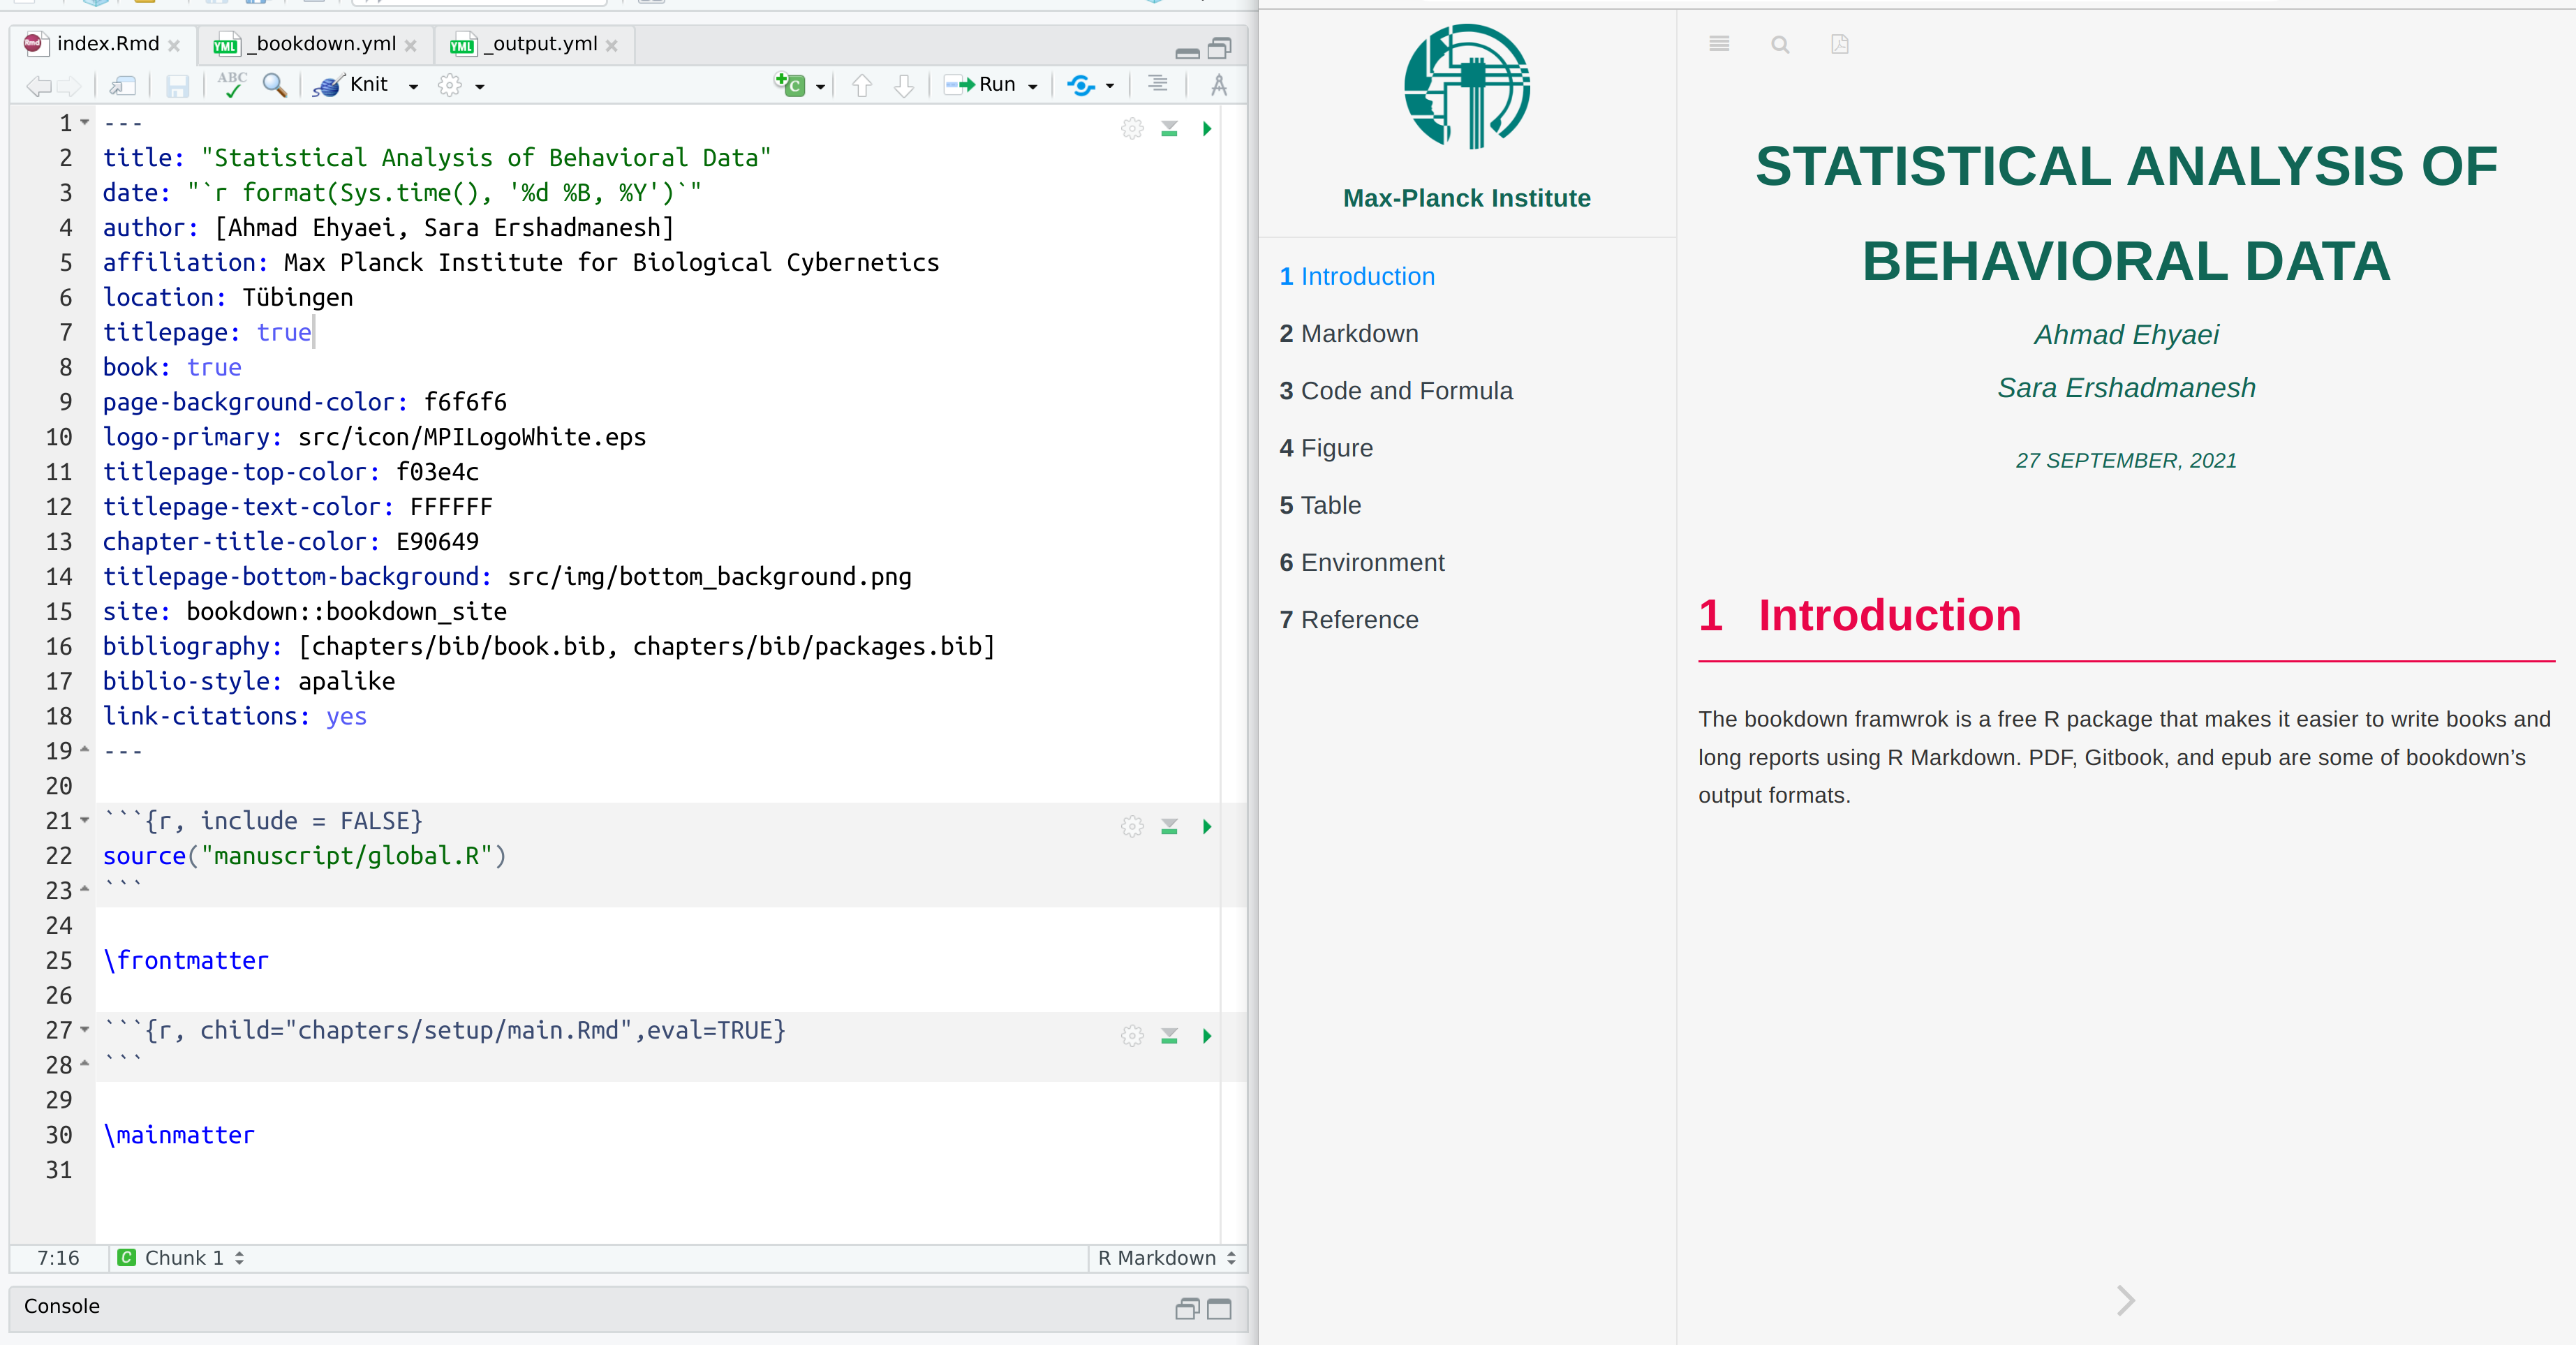The image size is (2576, 1345).
Task: Go to next page chevron in preview
Action: point(2126,1300)
